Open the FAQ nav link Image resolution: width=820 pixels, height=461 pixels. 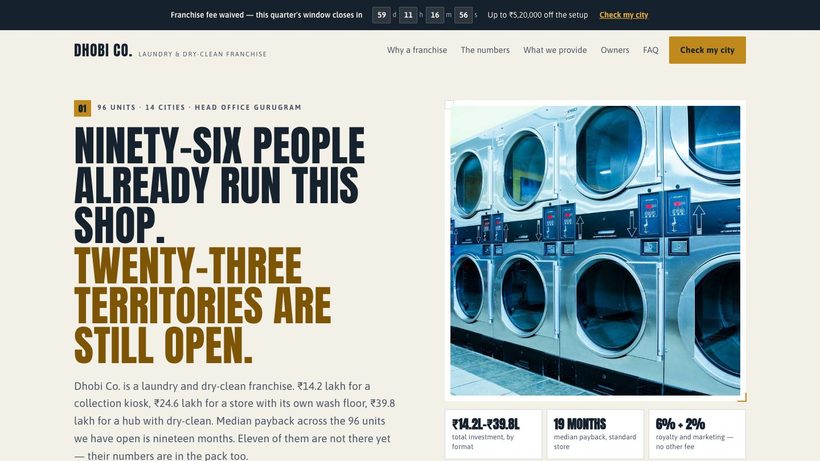pos(651,50)
